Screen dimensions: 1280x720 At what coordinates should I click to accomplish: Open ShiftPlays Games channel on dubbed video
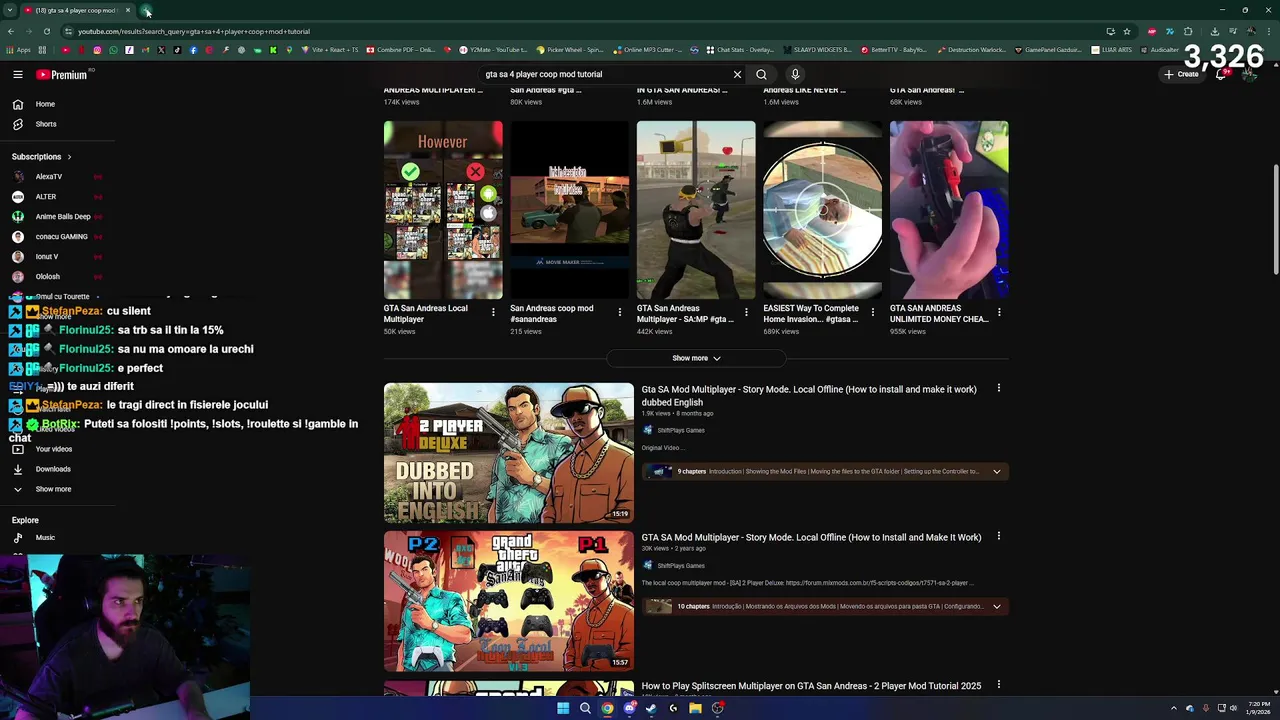[x=680, y=430]
